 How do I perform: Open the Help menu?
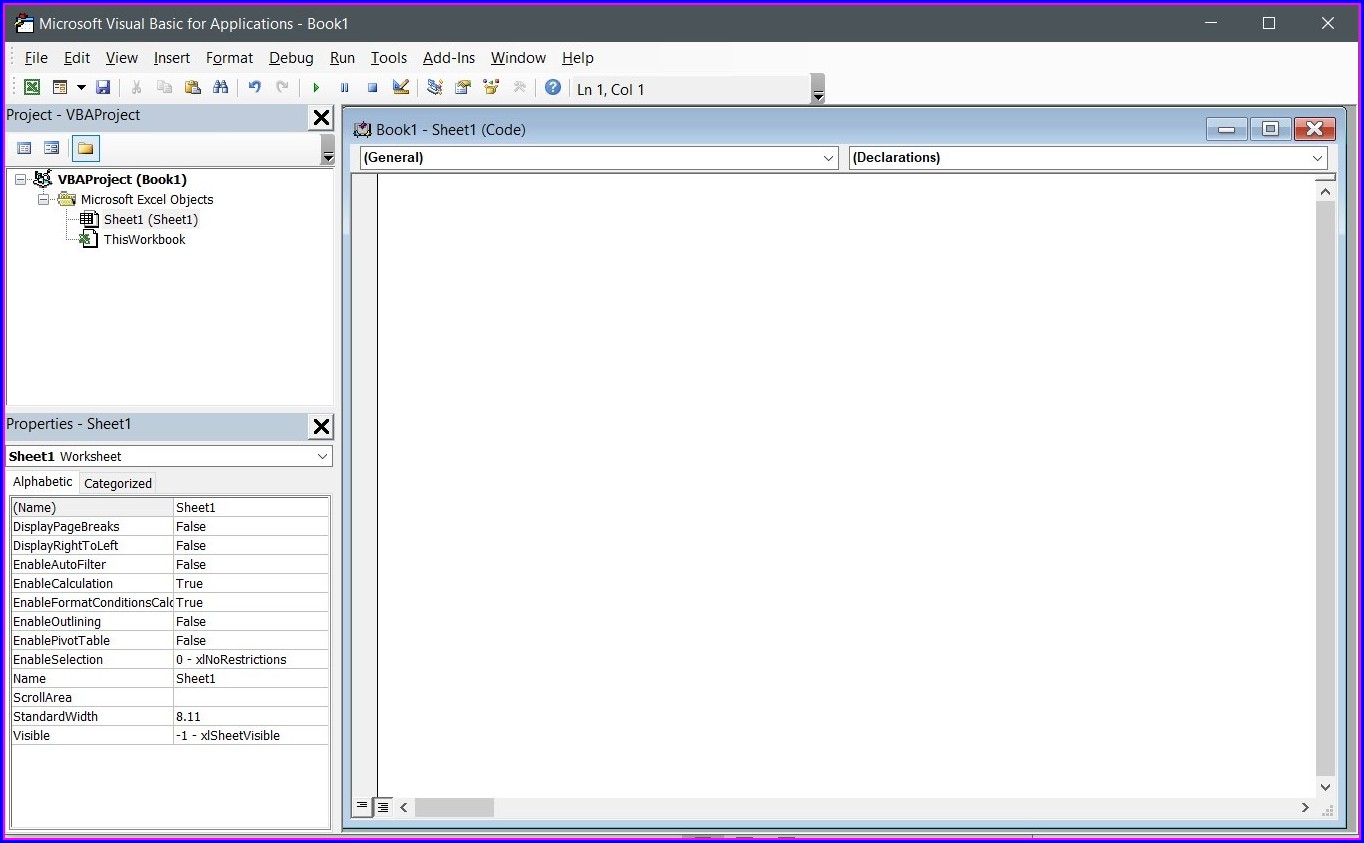click(578, 58)
